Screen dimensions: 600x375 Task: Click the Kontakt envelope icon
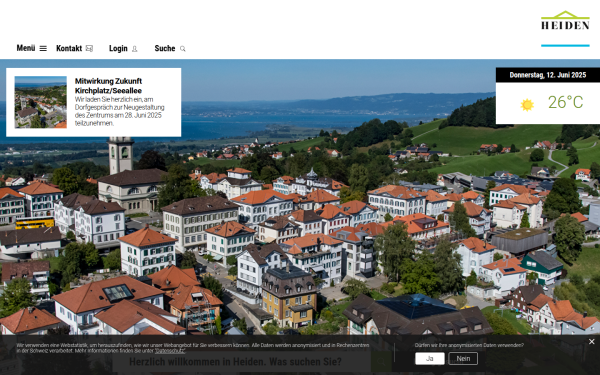[x=89, y=49]
